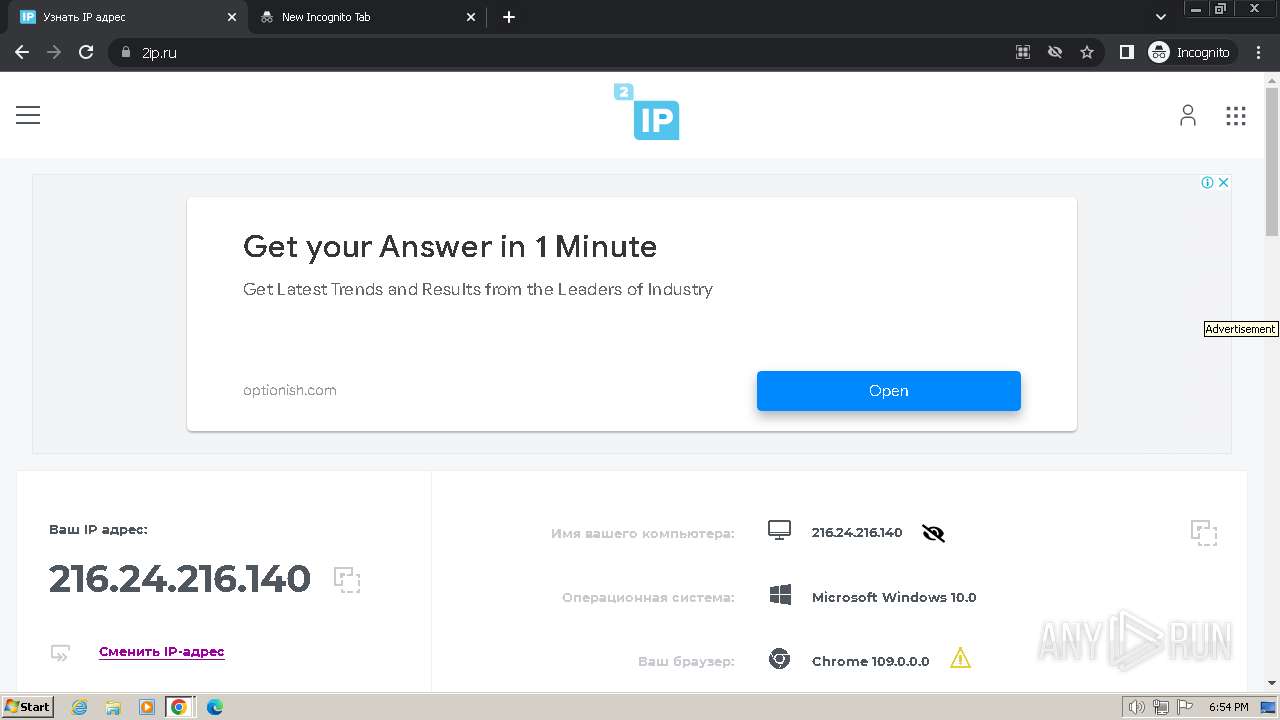Open the hamburger menu on 2ip page
The image size is (1280, 720).
pyautogui.click(x=28, y=115)
